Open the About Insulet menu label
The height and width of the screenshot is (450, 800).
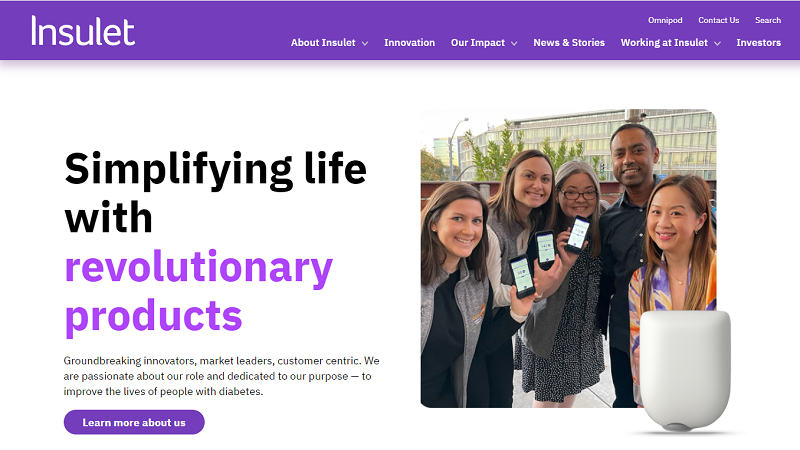pyautogui.click(x=322, y=43)
